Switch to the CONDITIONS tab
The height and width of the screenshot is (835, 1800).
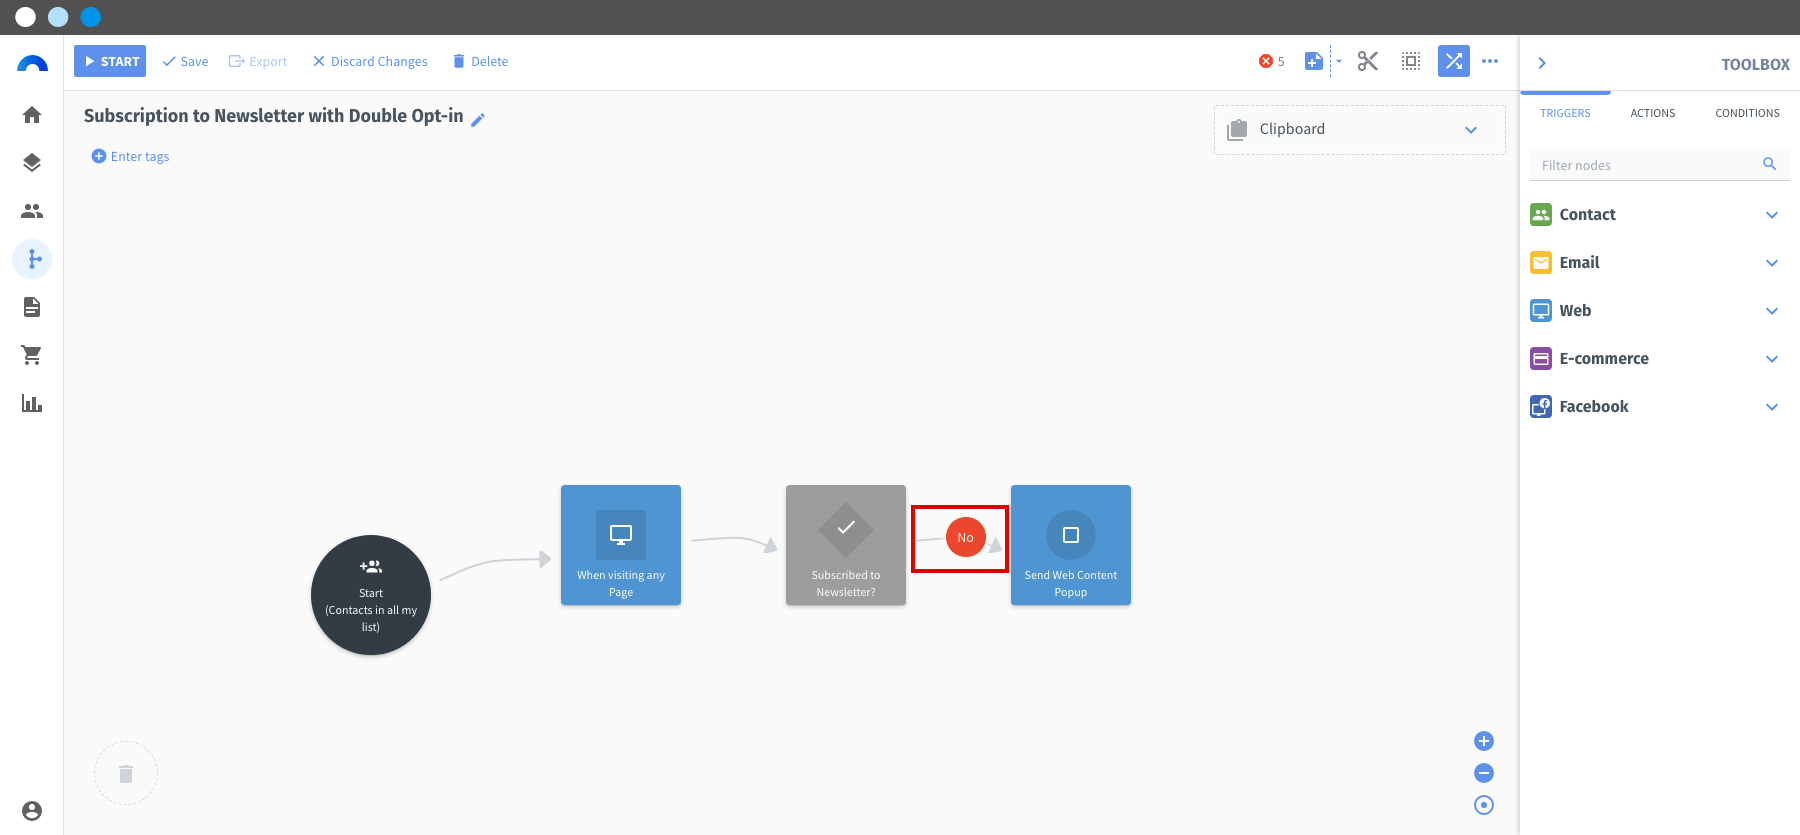tap(1747, 113)
